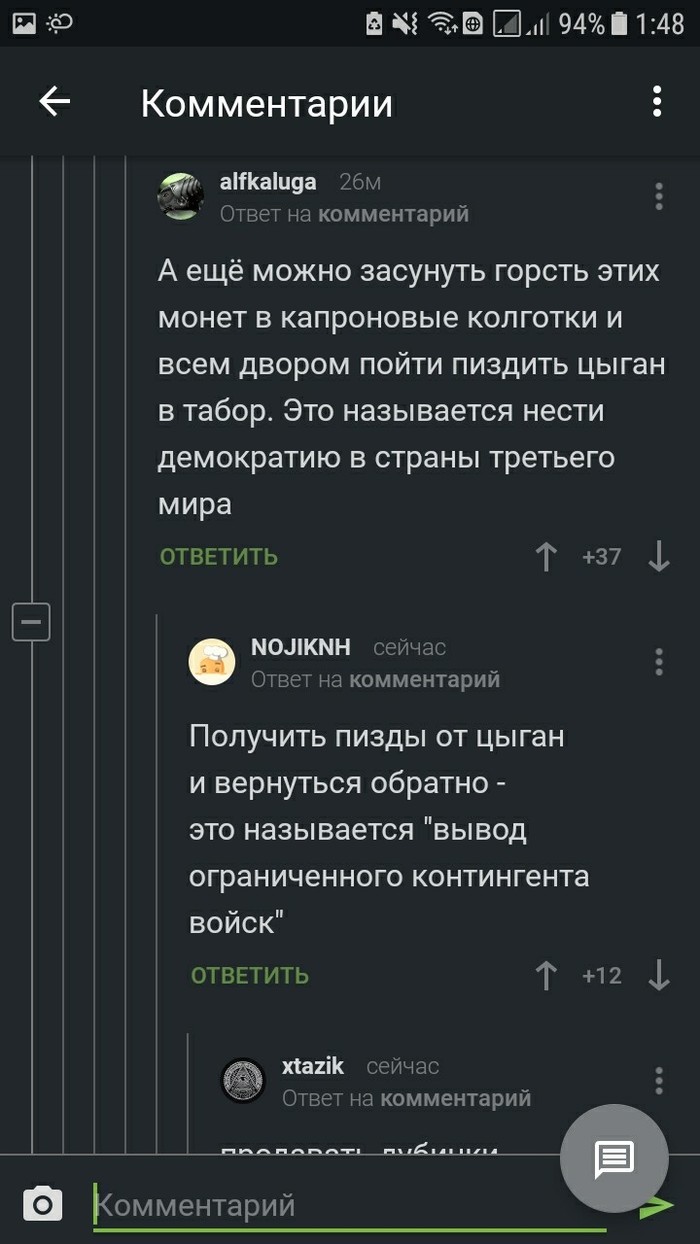Collapse the comment thread with minus box
The width and height of the screenshot is (700, 1244).
point(31,622)
